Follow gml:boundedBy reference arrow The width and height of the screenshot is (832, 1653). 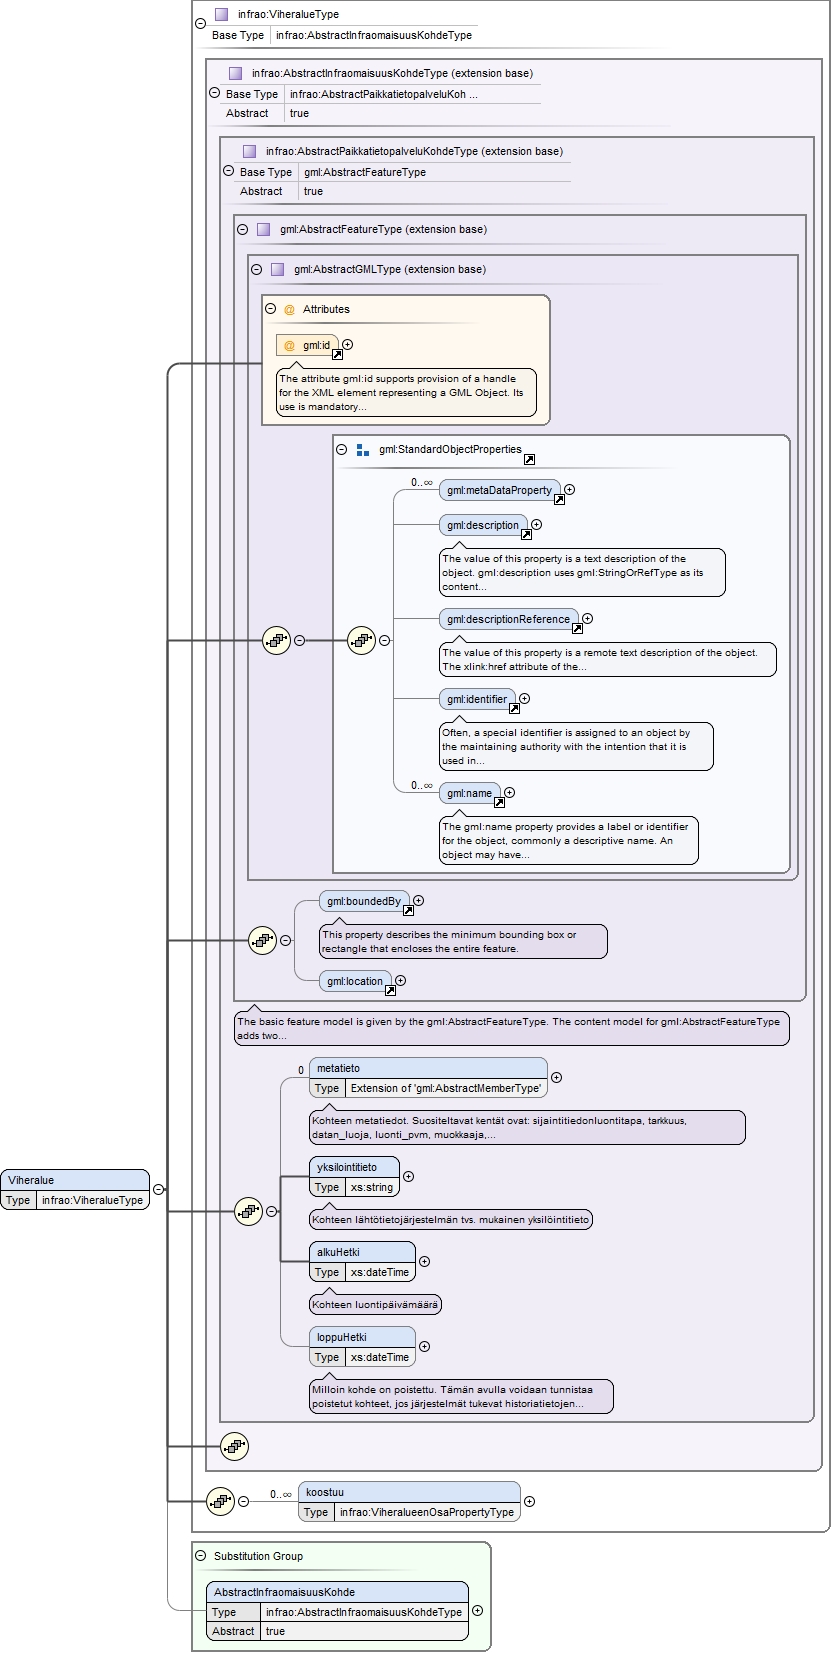coord(408,910)
